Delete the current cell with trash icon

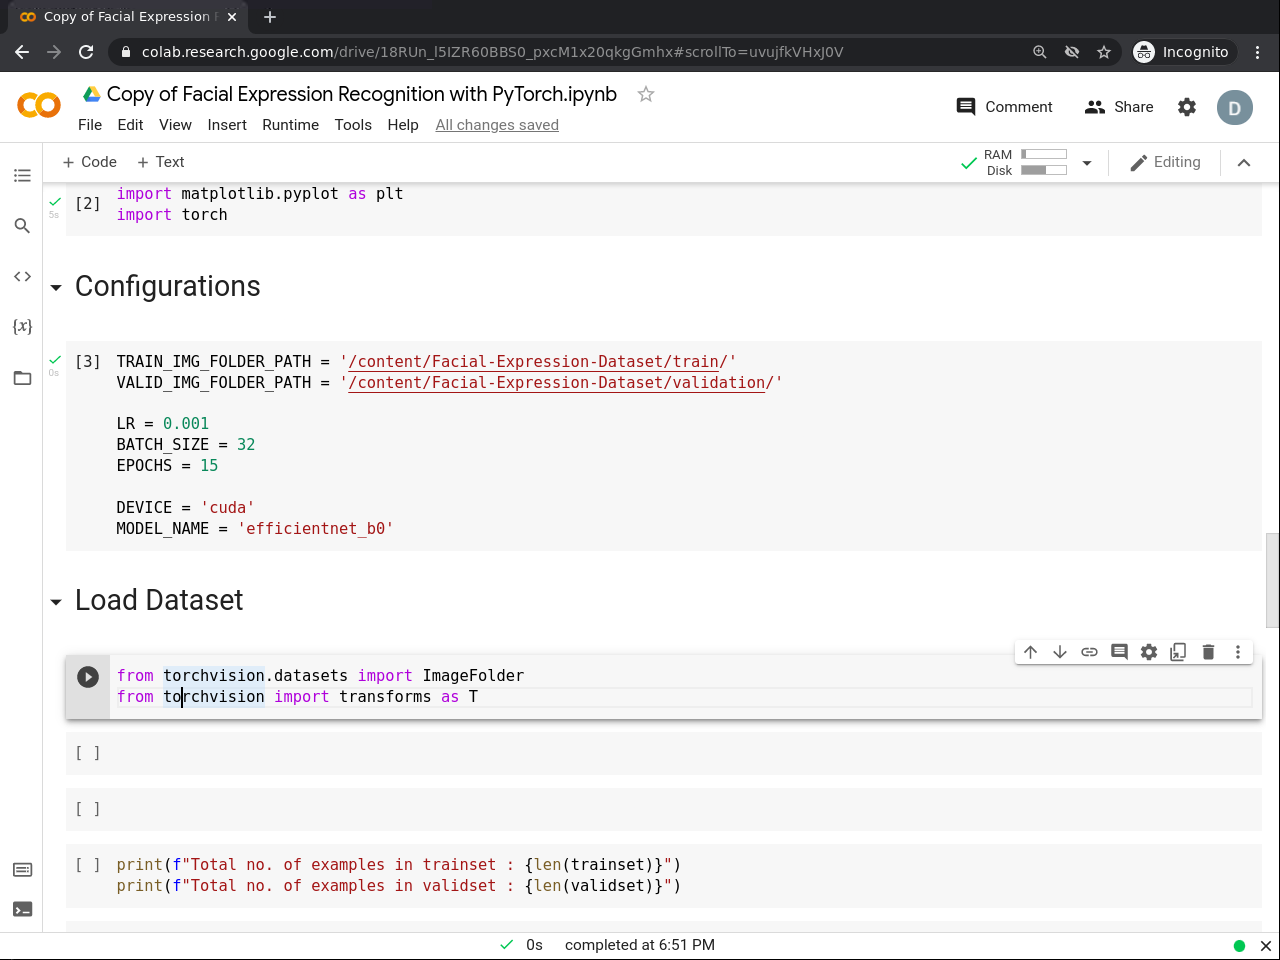tap(1208, 652)
